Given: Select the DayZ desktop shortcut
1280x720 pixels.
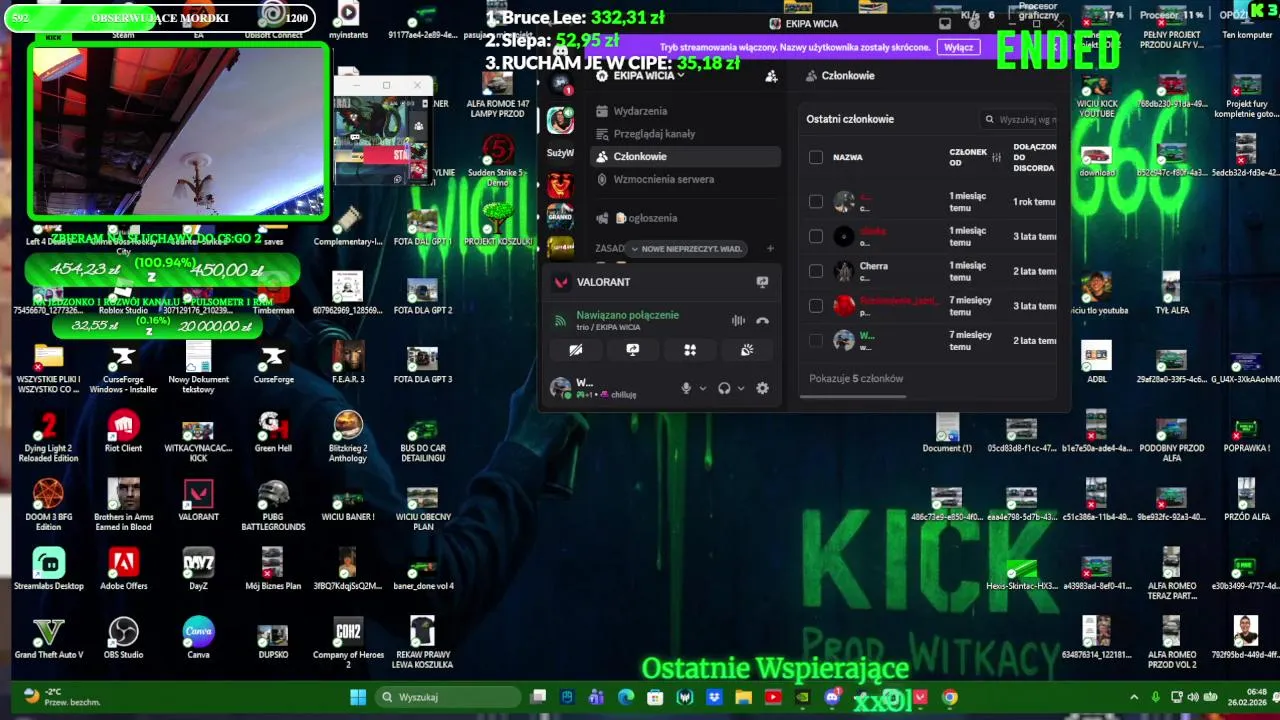Looking at the screenshot, I should pos(198,570).
